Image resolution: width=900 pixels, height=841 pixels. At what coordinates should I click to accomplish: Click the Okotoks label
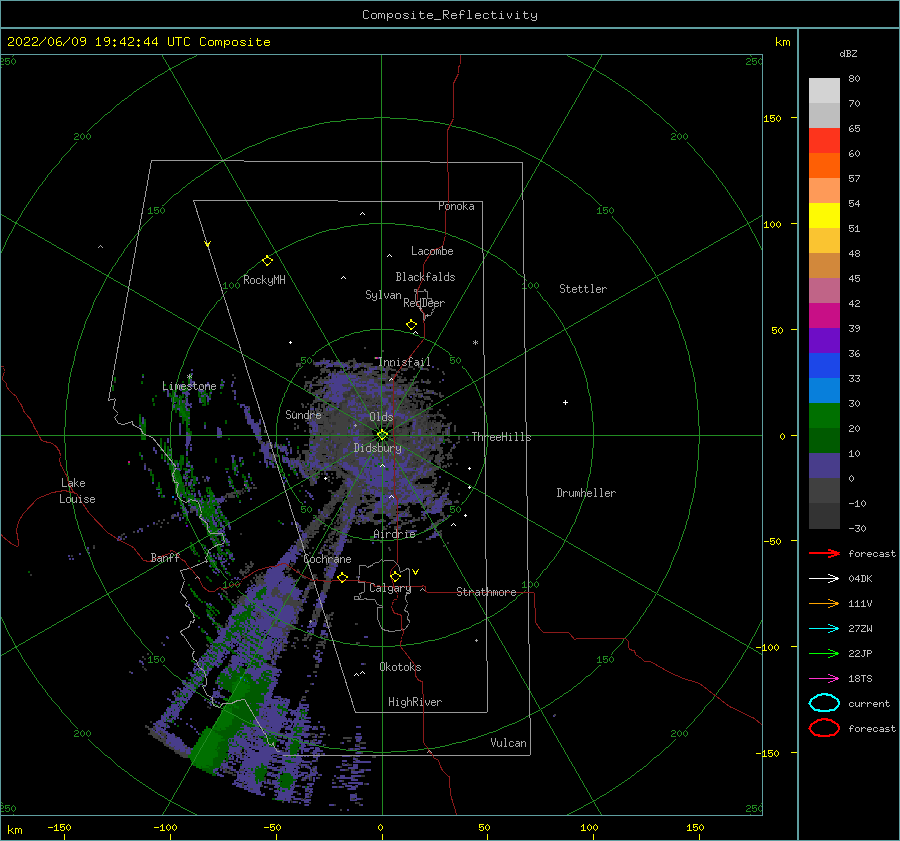400,667
